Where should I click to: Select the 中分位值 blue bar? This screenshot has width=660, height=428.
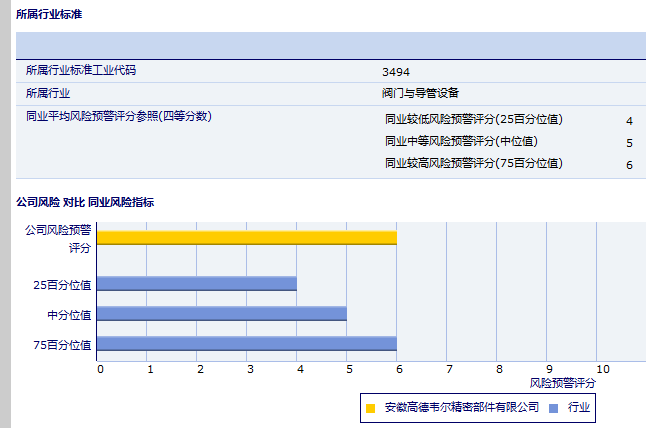click(222, 314)
